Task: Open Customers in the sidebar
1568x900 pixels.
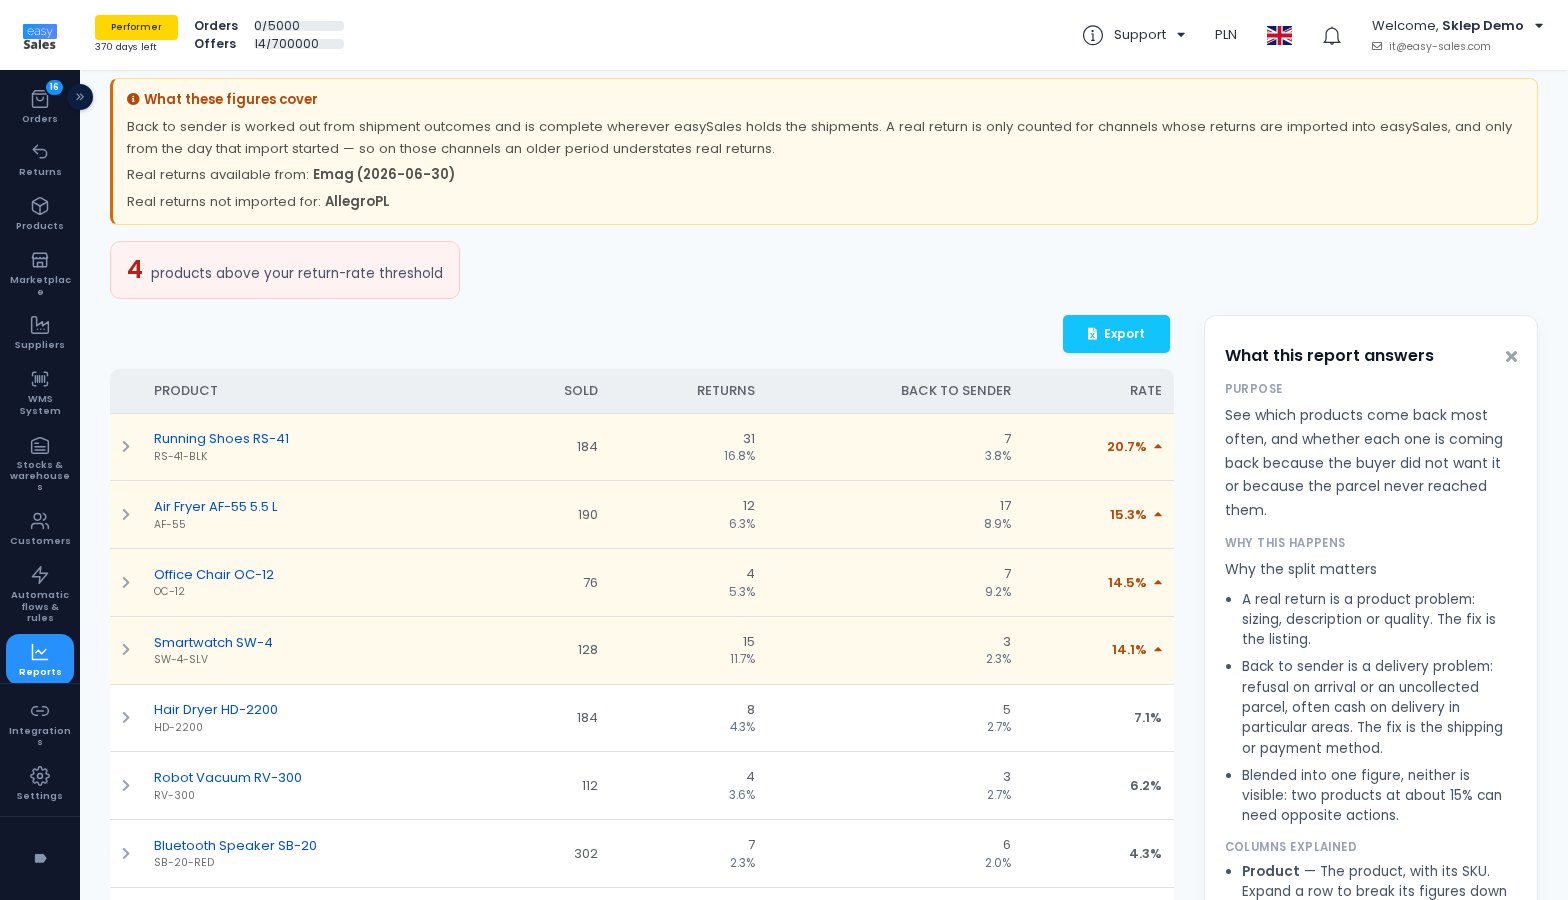Action: (x=40, y=529)
